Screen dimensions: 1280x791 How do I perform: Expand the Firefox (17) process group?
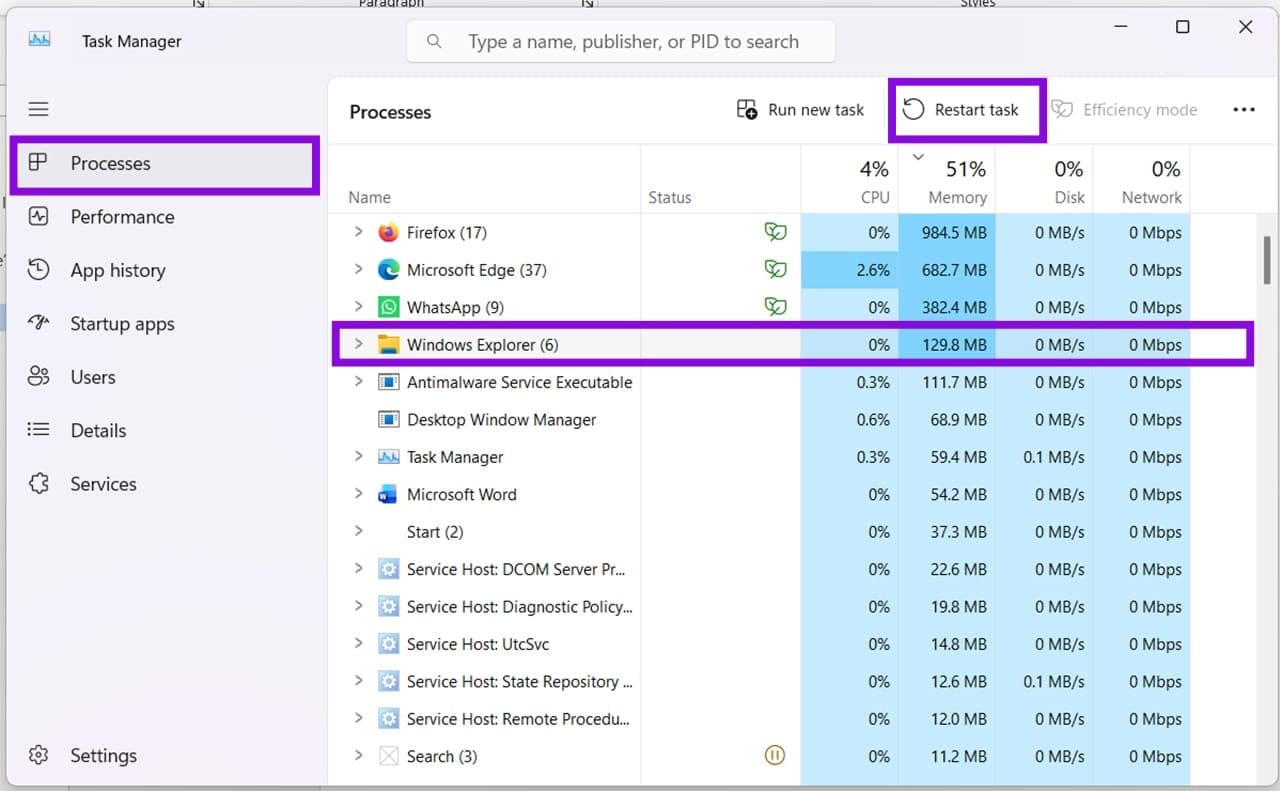[359, 232]
